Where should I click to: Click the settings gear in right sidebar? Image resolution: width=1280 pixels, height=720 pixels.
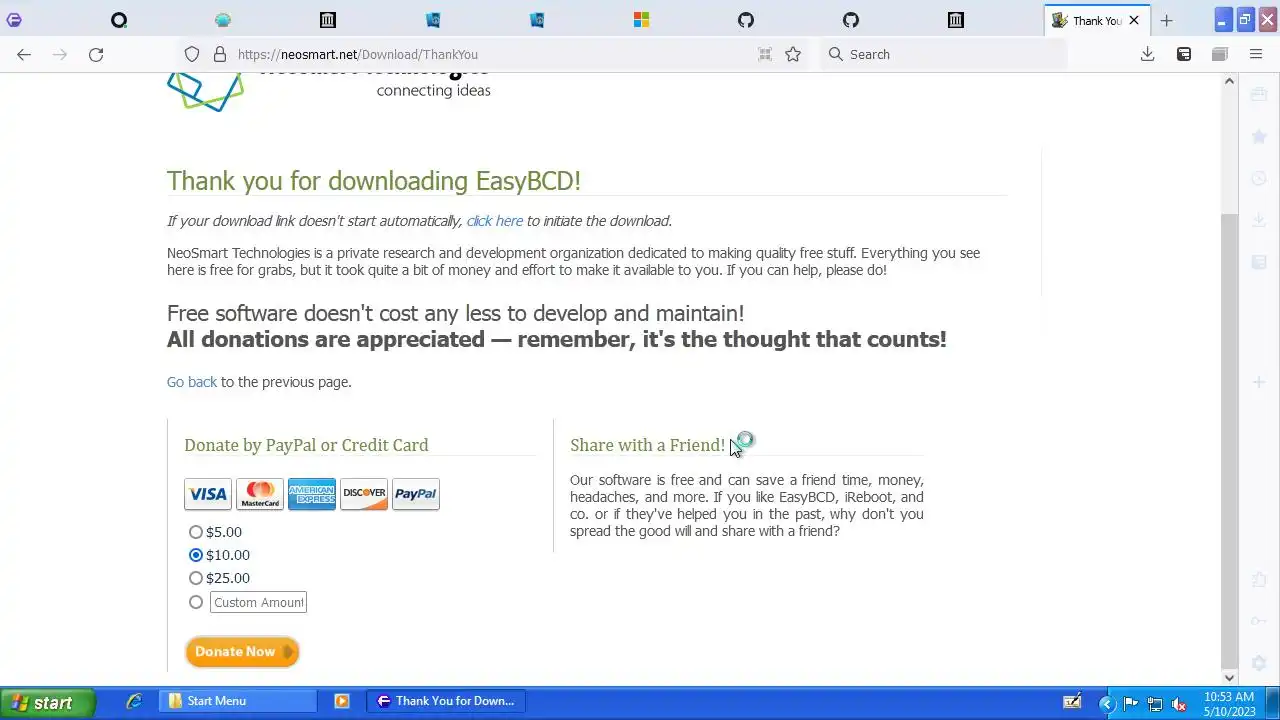1259,663
